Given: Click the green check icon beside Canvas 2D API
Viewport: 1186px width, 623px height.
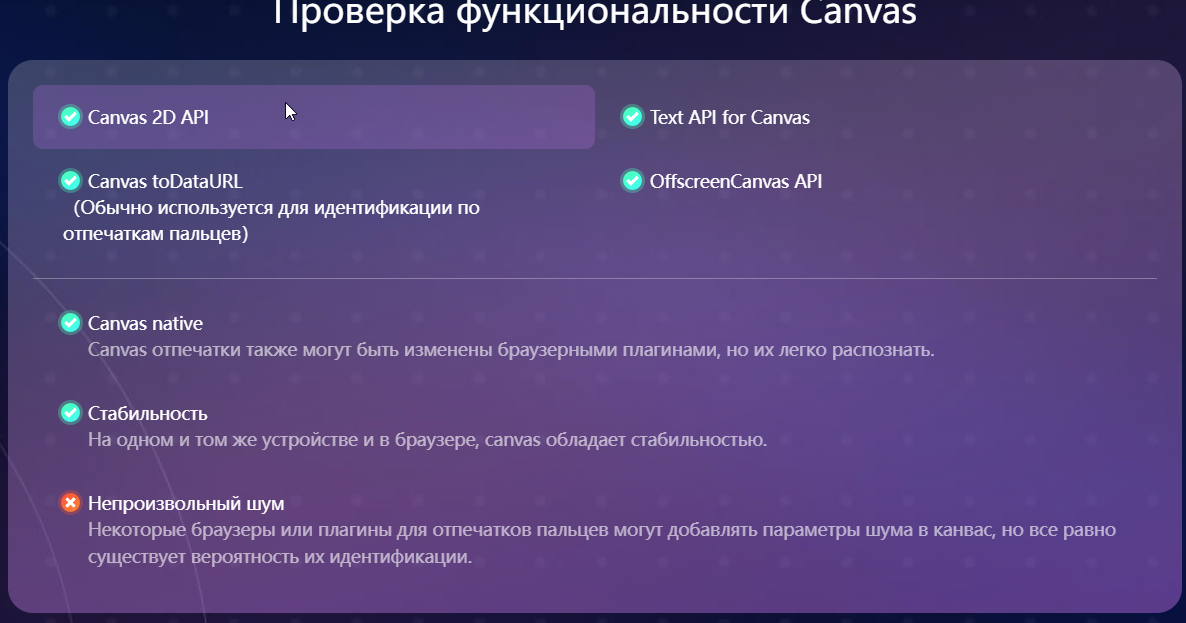Looking at the screenshot, I should (70, 117).
